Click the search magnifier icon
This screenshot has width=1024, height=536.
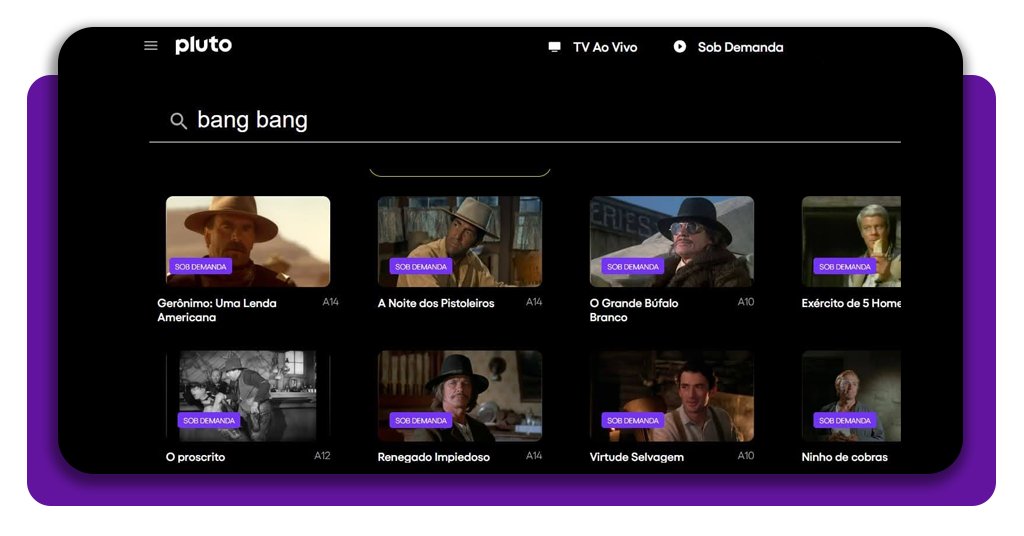[179, 121]
